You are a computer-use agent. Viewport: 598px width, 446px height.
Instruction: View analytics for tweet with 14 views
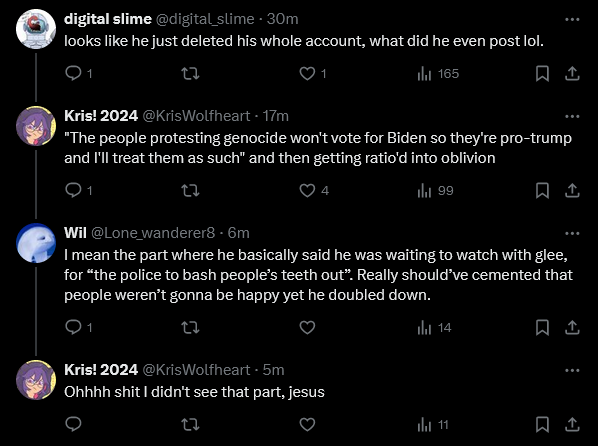pos(434,327)
